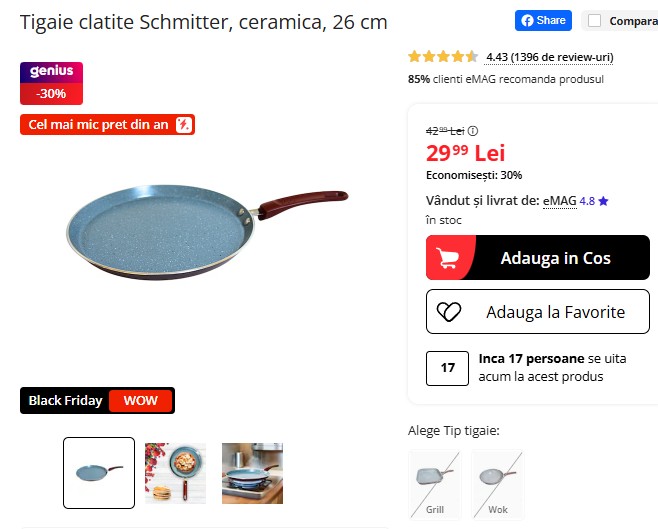
Task: Click the lightning icon on lowest price badge
Action: pos(183,124)
